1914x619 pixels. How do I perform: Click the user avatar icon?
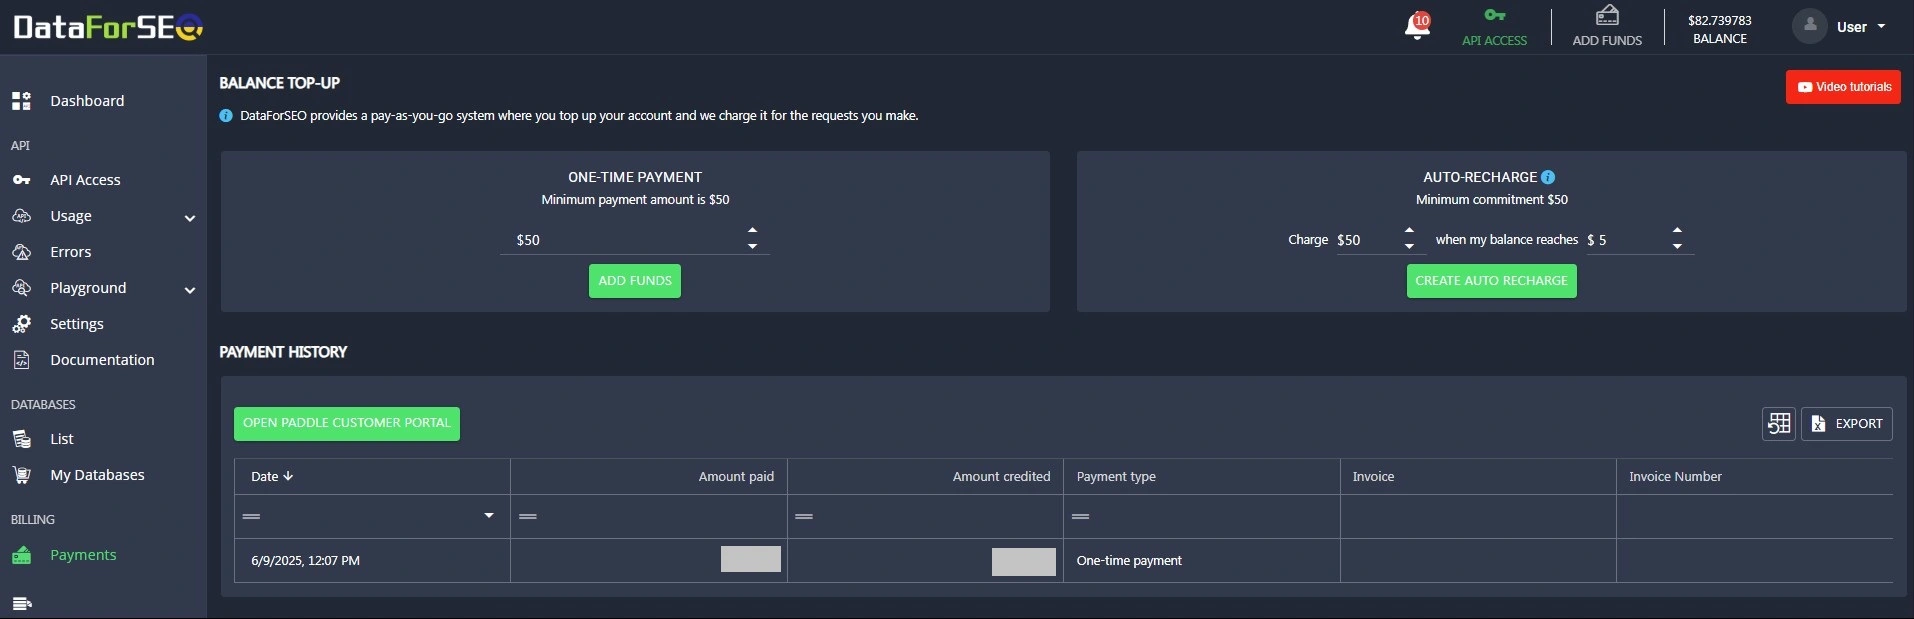point(1810,26)
